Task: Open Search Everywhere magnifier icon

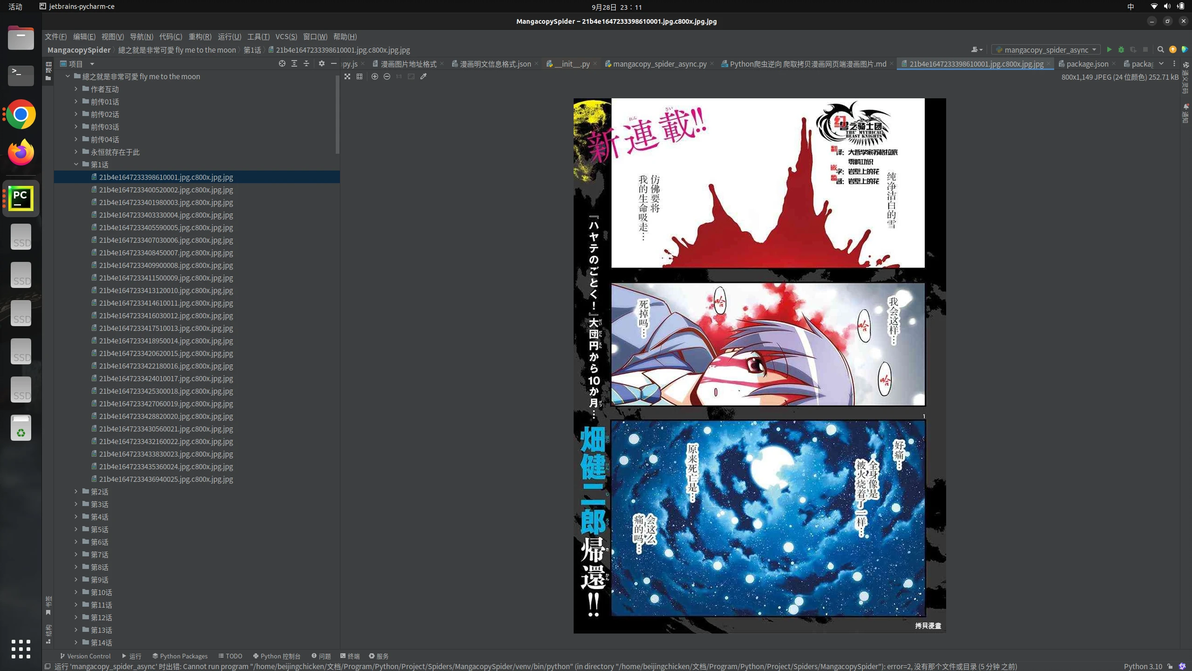Action: [1161, 49]
